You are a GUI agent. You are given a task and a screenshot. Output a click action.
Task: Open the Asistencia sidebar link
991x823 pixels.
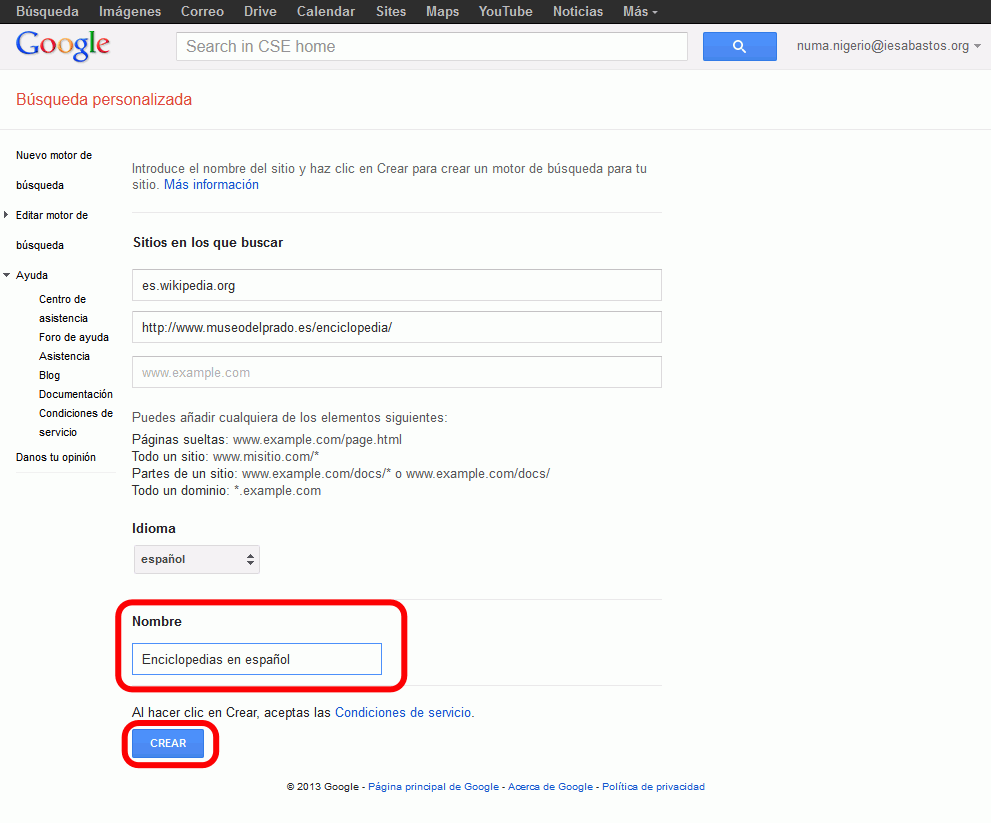64,356
